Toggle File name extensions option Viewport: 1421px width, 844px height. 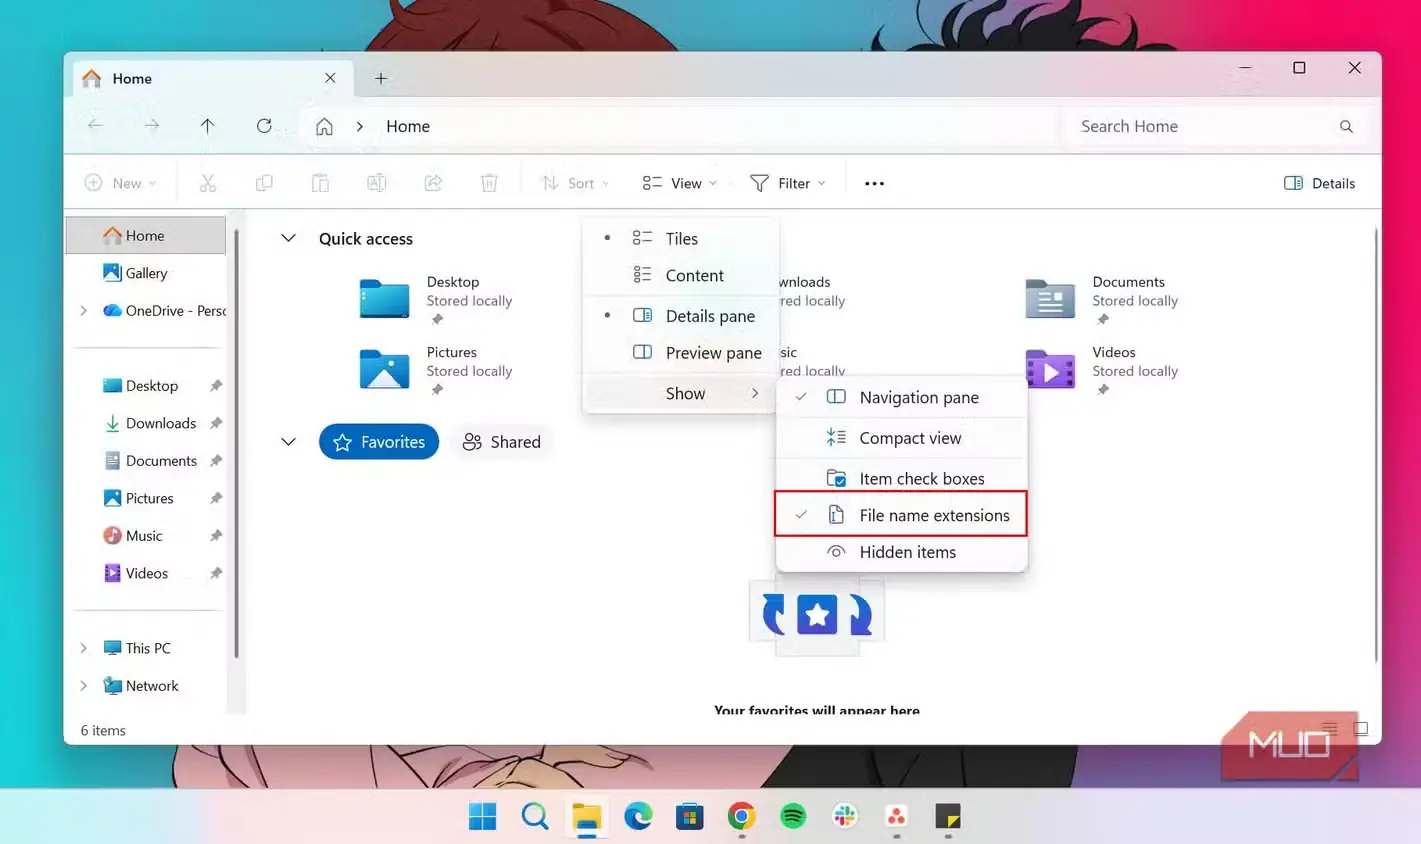(901, 515)
